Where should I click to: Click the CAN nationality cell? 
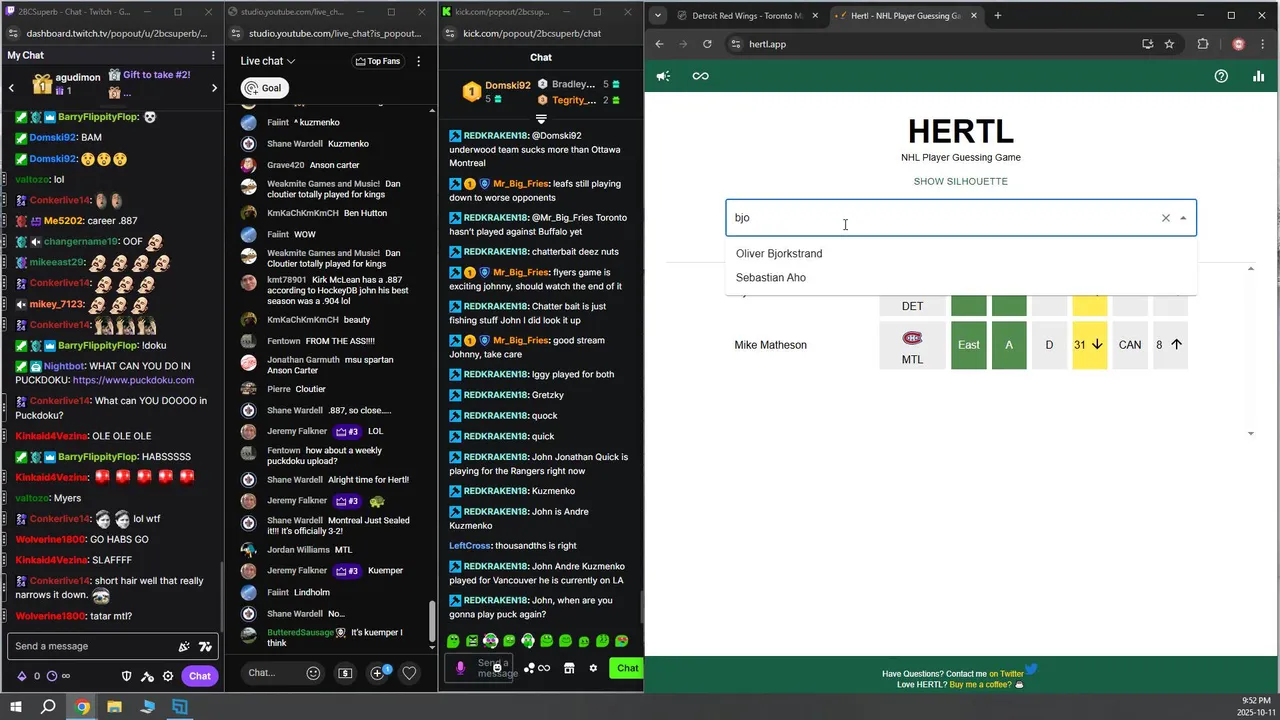[1130, 345]
